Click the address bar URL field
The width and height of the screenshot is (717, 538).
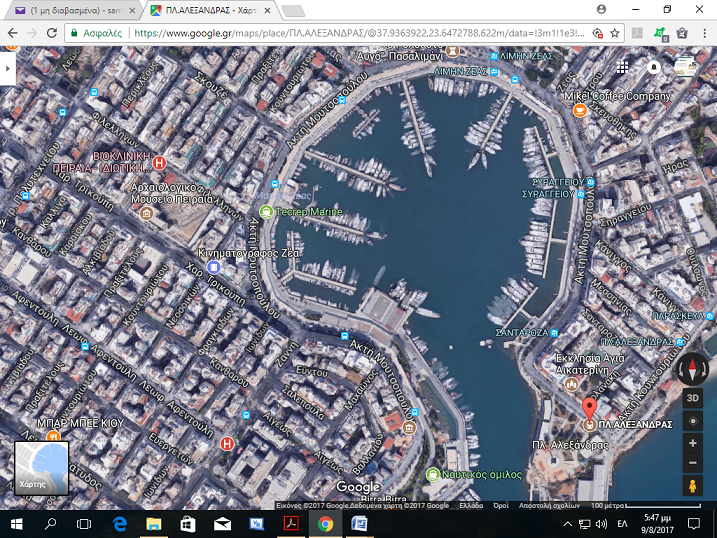[x=359, y=33]
